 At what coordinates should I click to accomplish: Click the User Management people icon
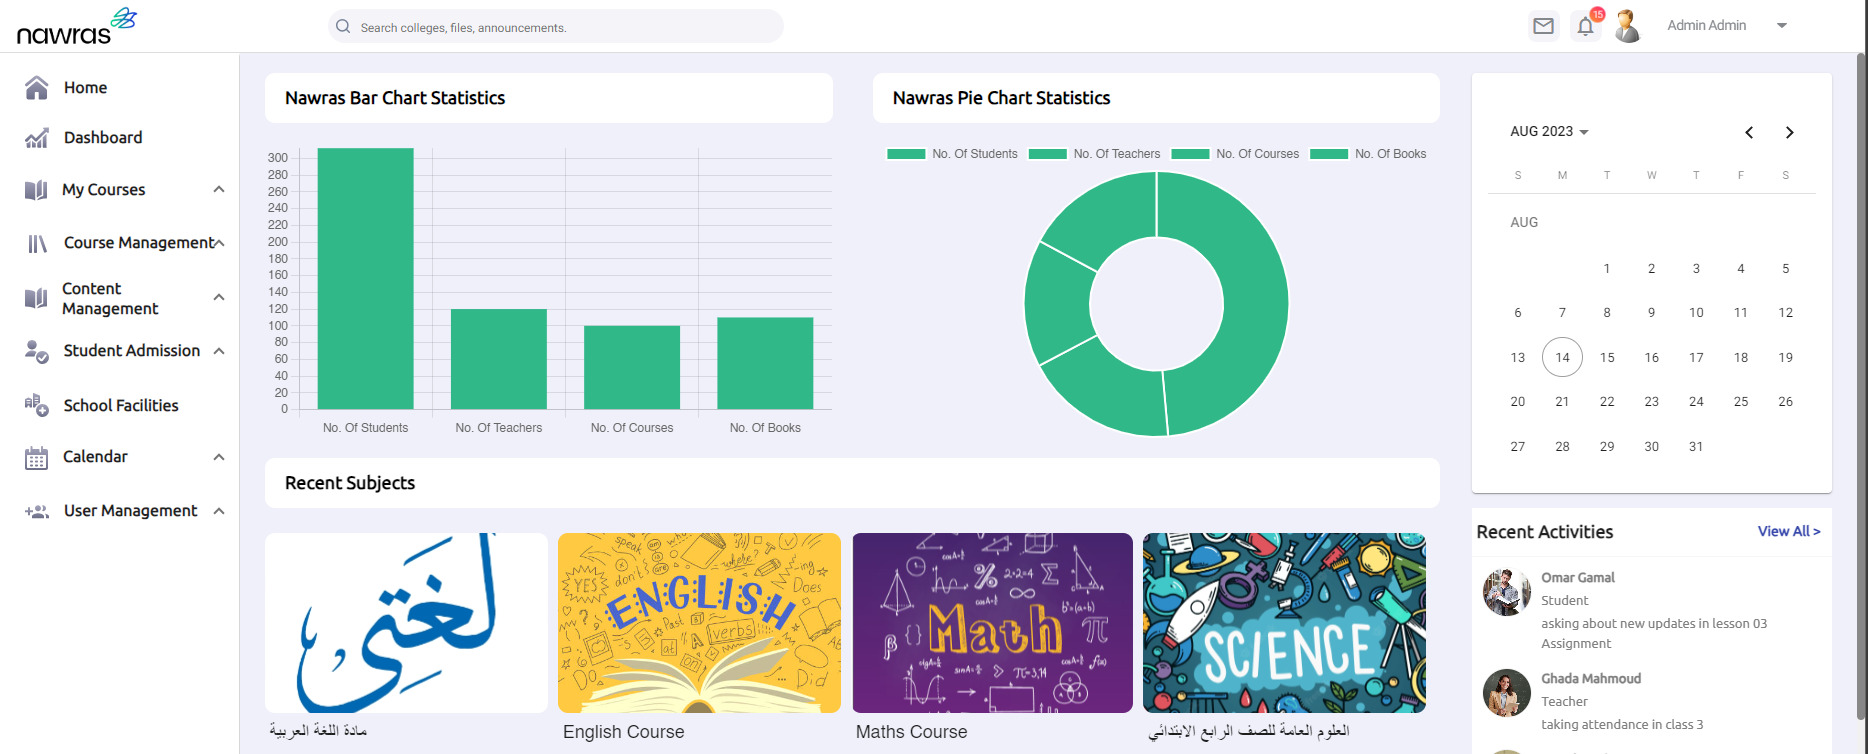(x=37, y=511)
